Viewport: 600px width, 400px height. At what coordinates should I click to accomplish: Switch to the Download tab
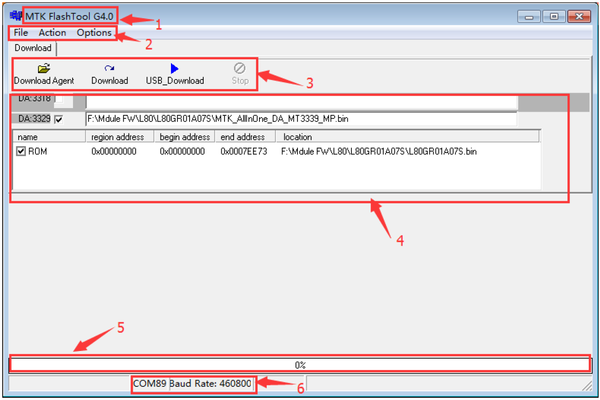point(33,48)
